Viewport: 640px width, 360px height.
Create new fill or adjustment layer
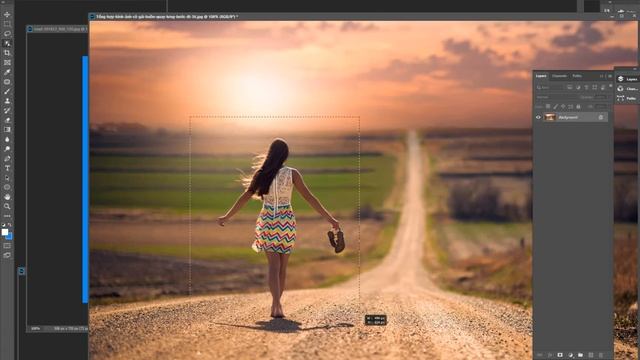pos(571,355)
